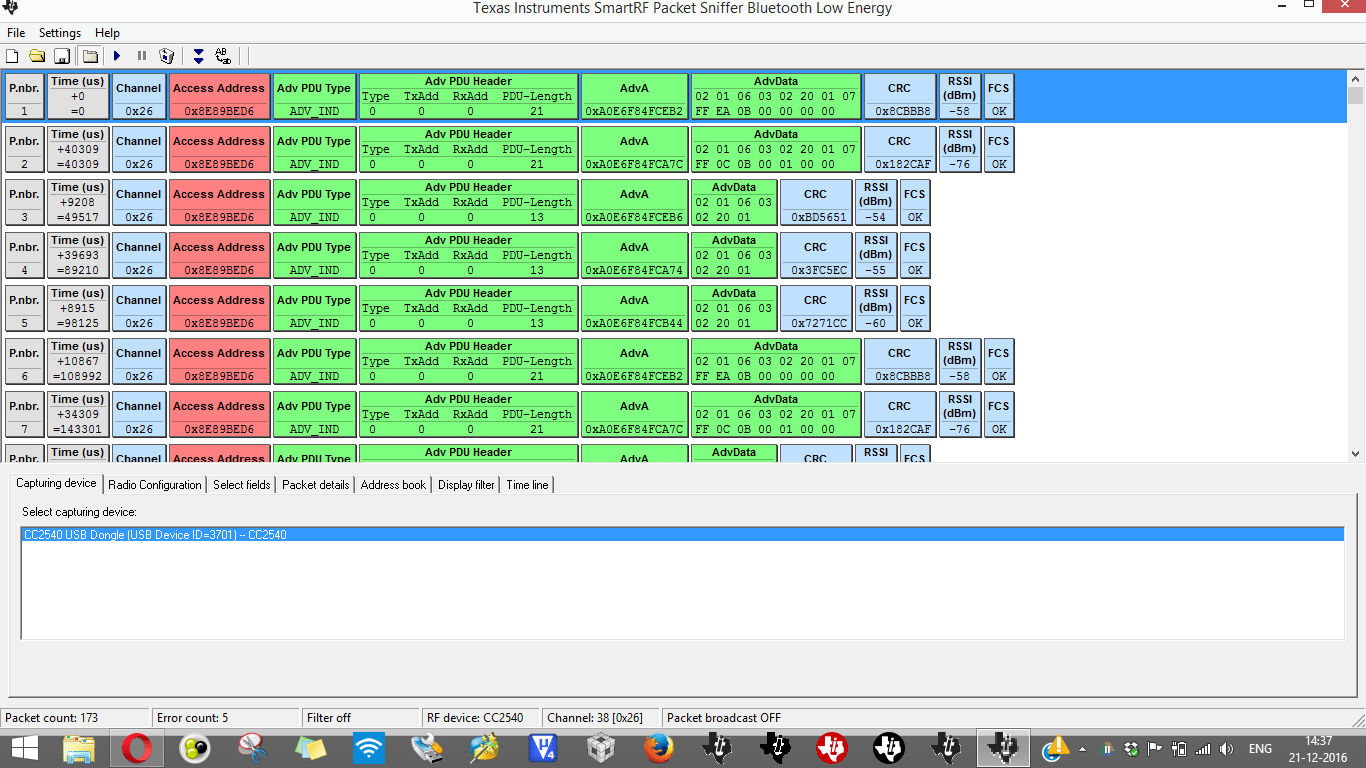
Task: Click the network signal bars tray icon
Action: coord(1203,749)
